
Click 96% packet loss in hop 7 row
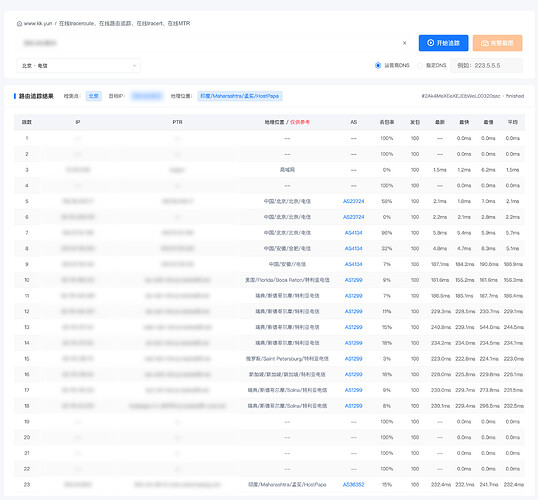[x=387, y=233]
